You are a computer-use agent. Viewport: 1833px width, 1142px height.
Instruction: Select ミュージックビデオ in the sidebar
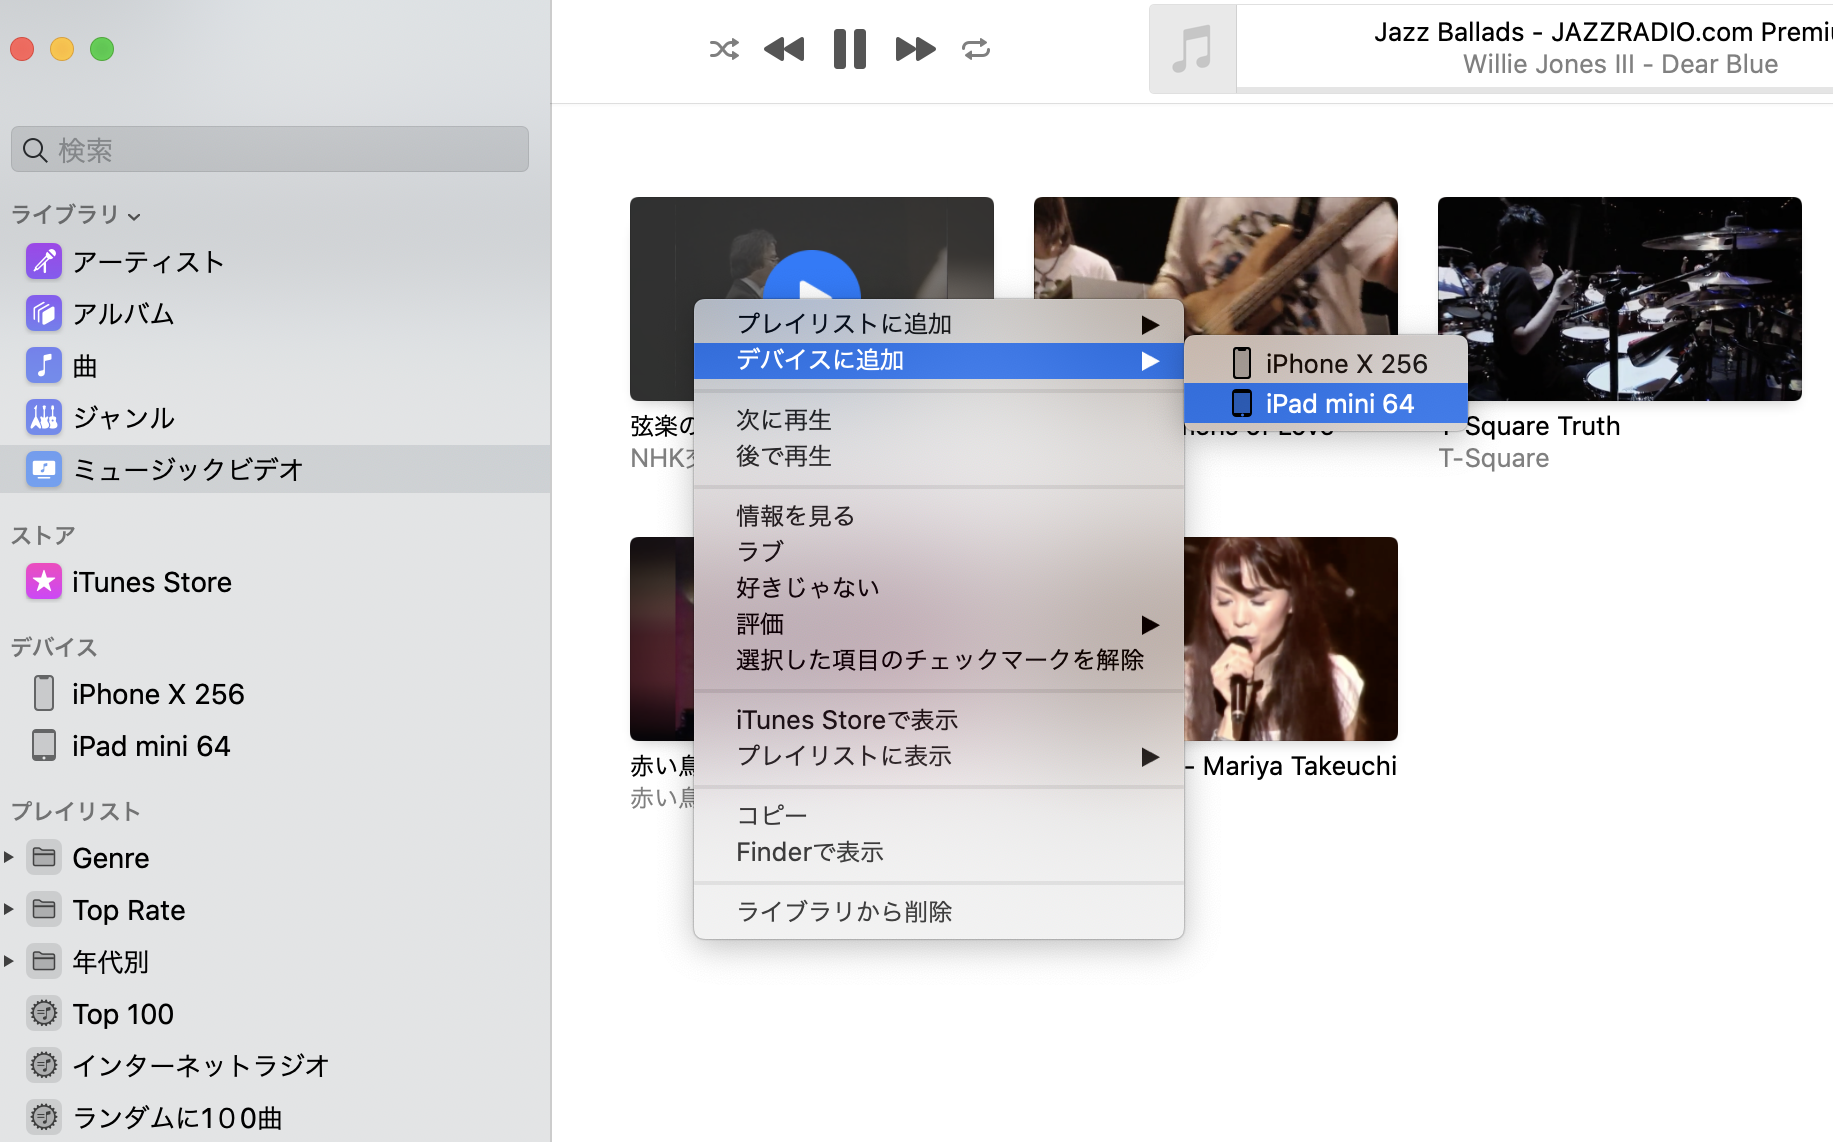click(275, 469)
